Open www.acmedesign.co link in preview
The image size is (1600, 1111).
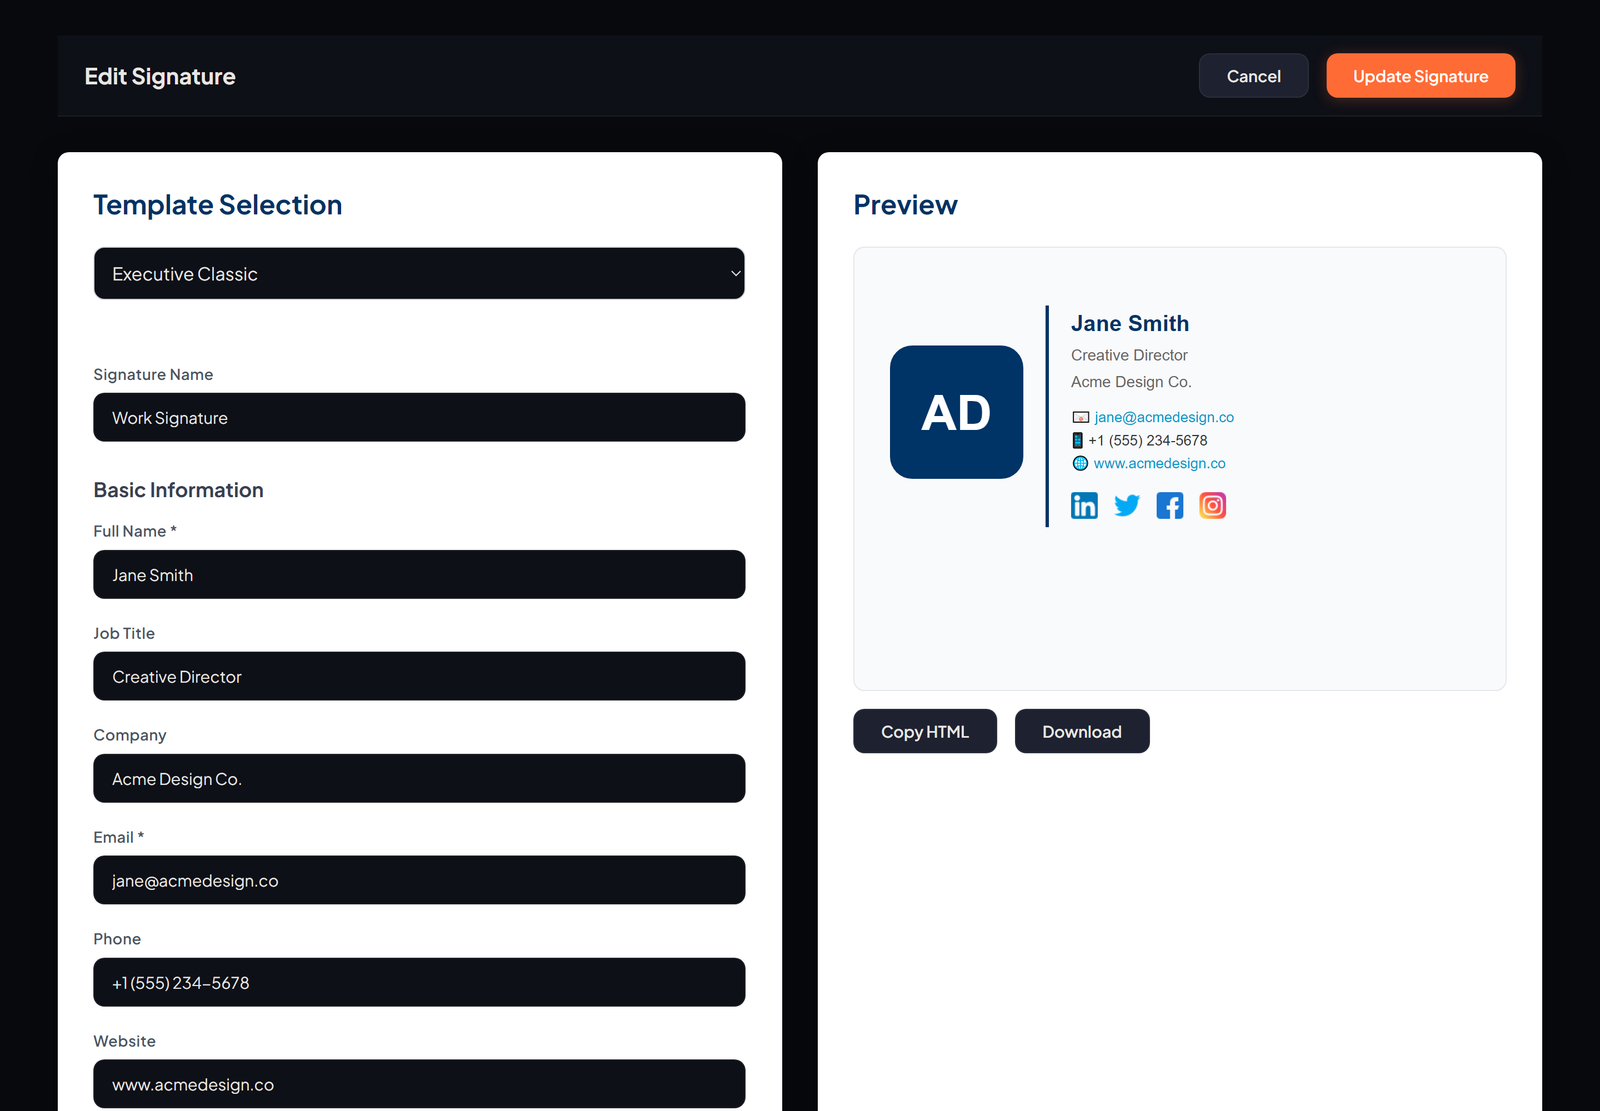tap(1159, 463)
